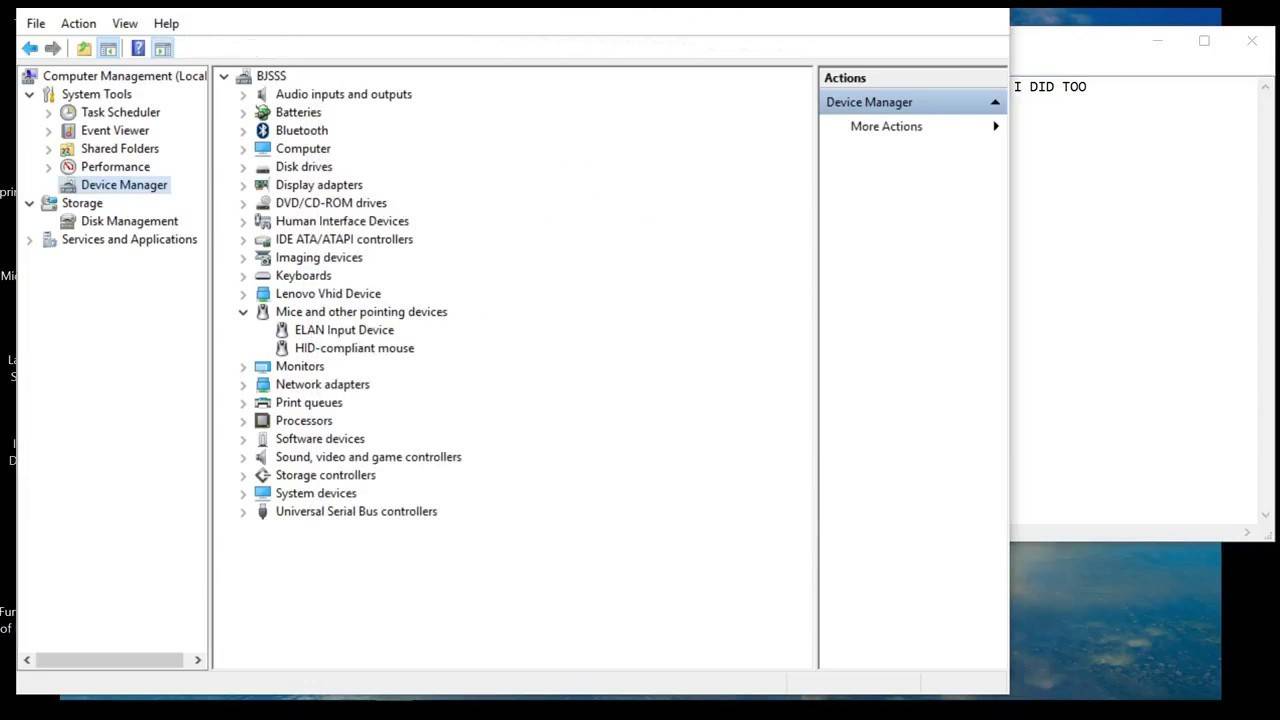Image resolution: width=1280 pixels, height=720 pixels.
Task: Expand the Print queues category
Action: 243,402
